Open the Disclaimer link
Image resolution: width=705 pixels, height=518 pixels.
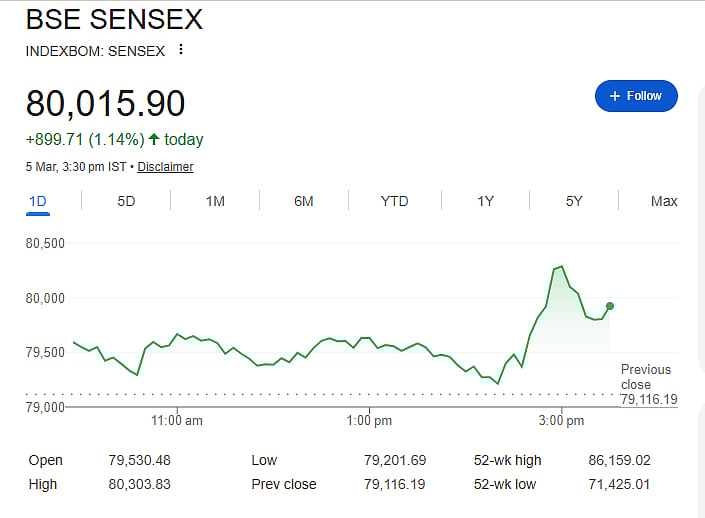click(165, 167)
